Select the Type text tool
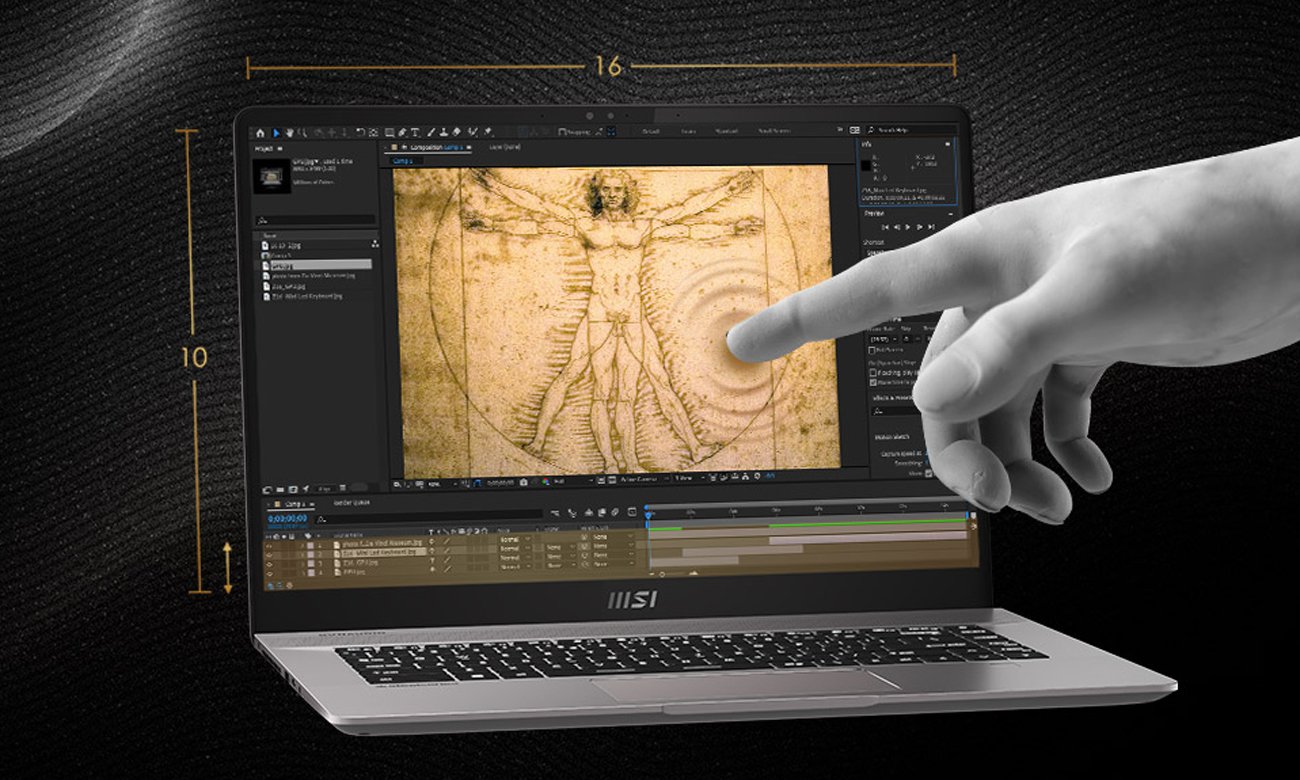 415,132
